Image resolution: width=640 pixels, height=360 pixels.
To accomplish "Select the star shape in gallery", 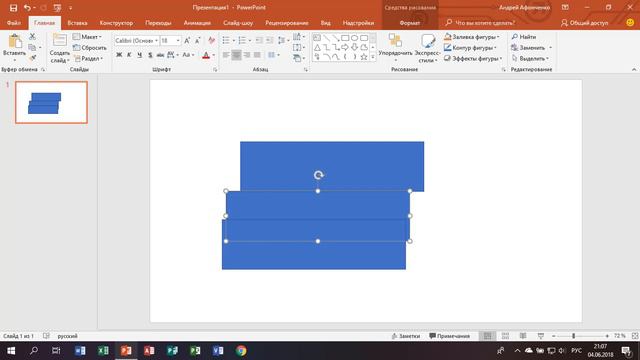I will coord(364,57).
